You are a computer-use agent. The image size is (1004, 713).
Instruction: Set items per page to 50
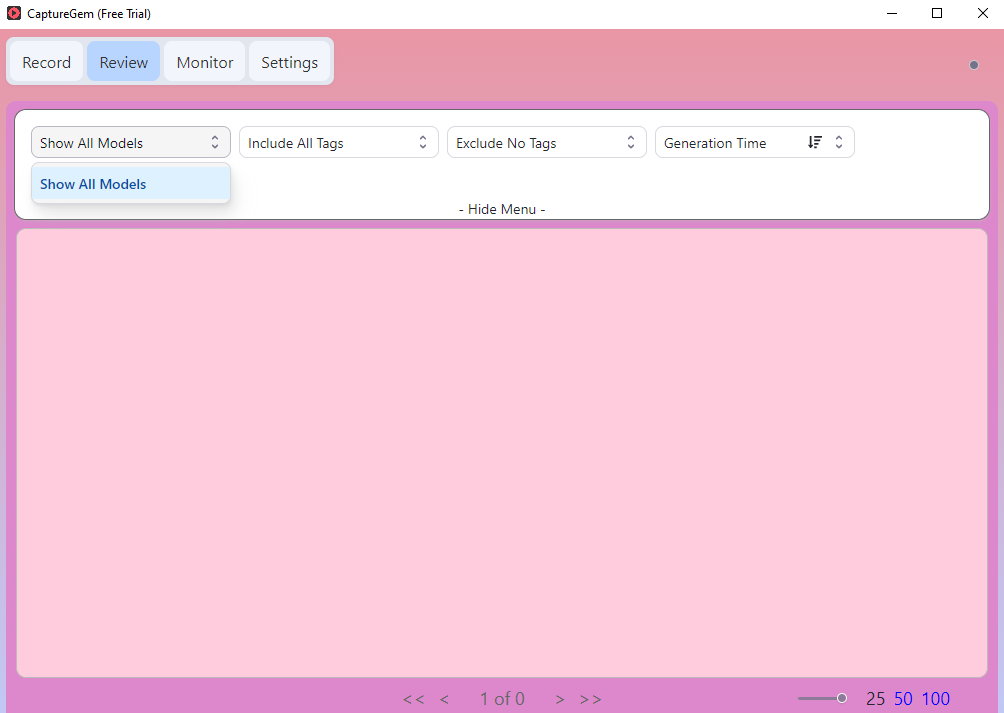903,699
